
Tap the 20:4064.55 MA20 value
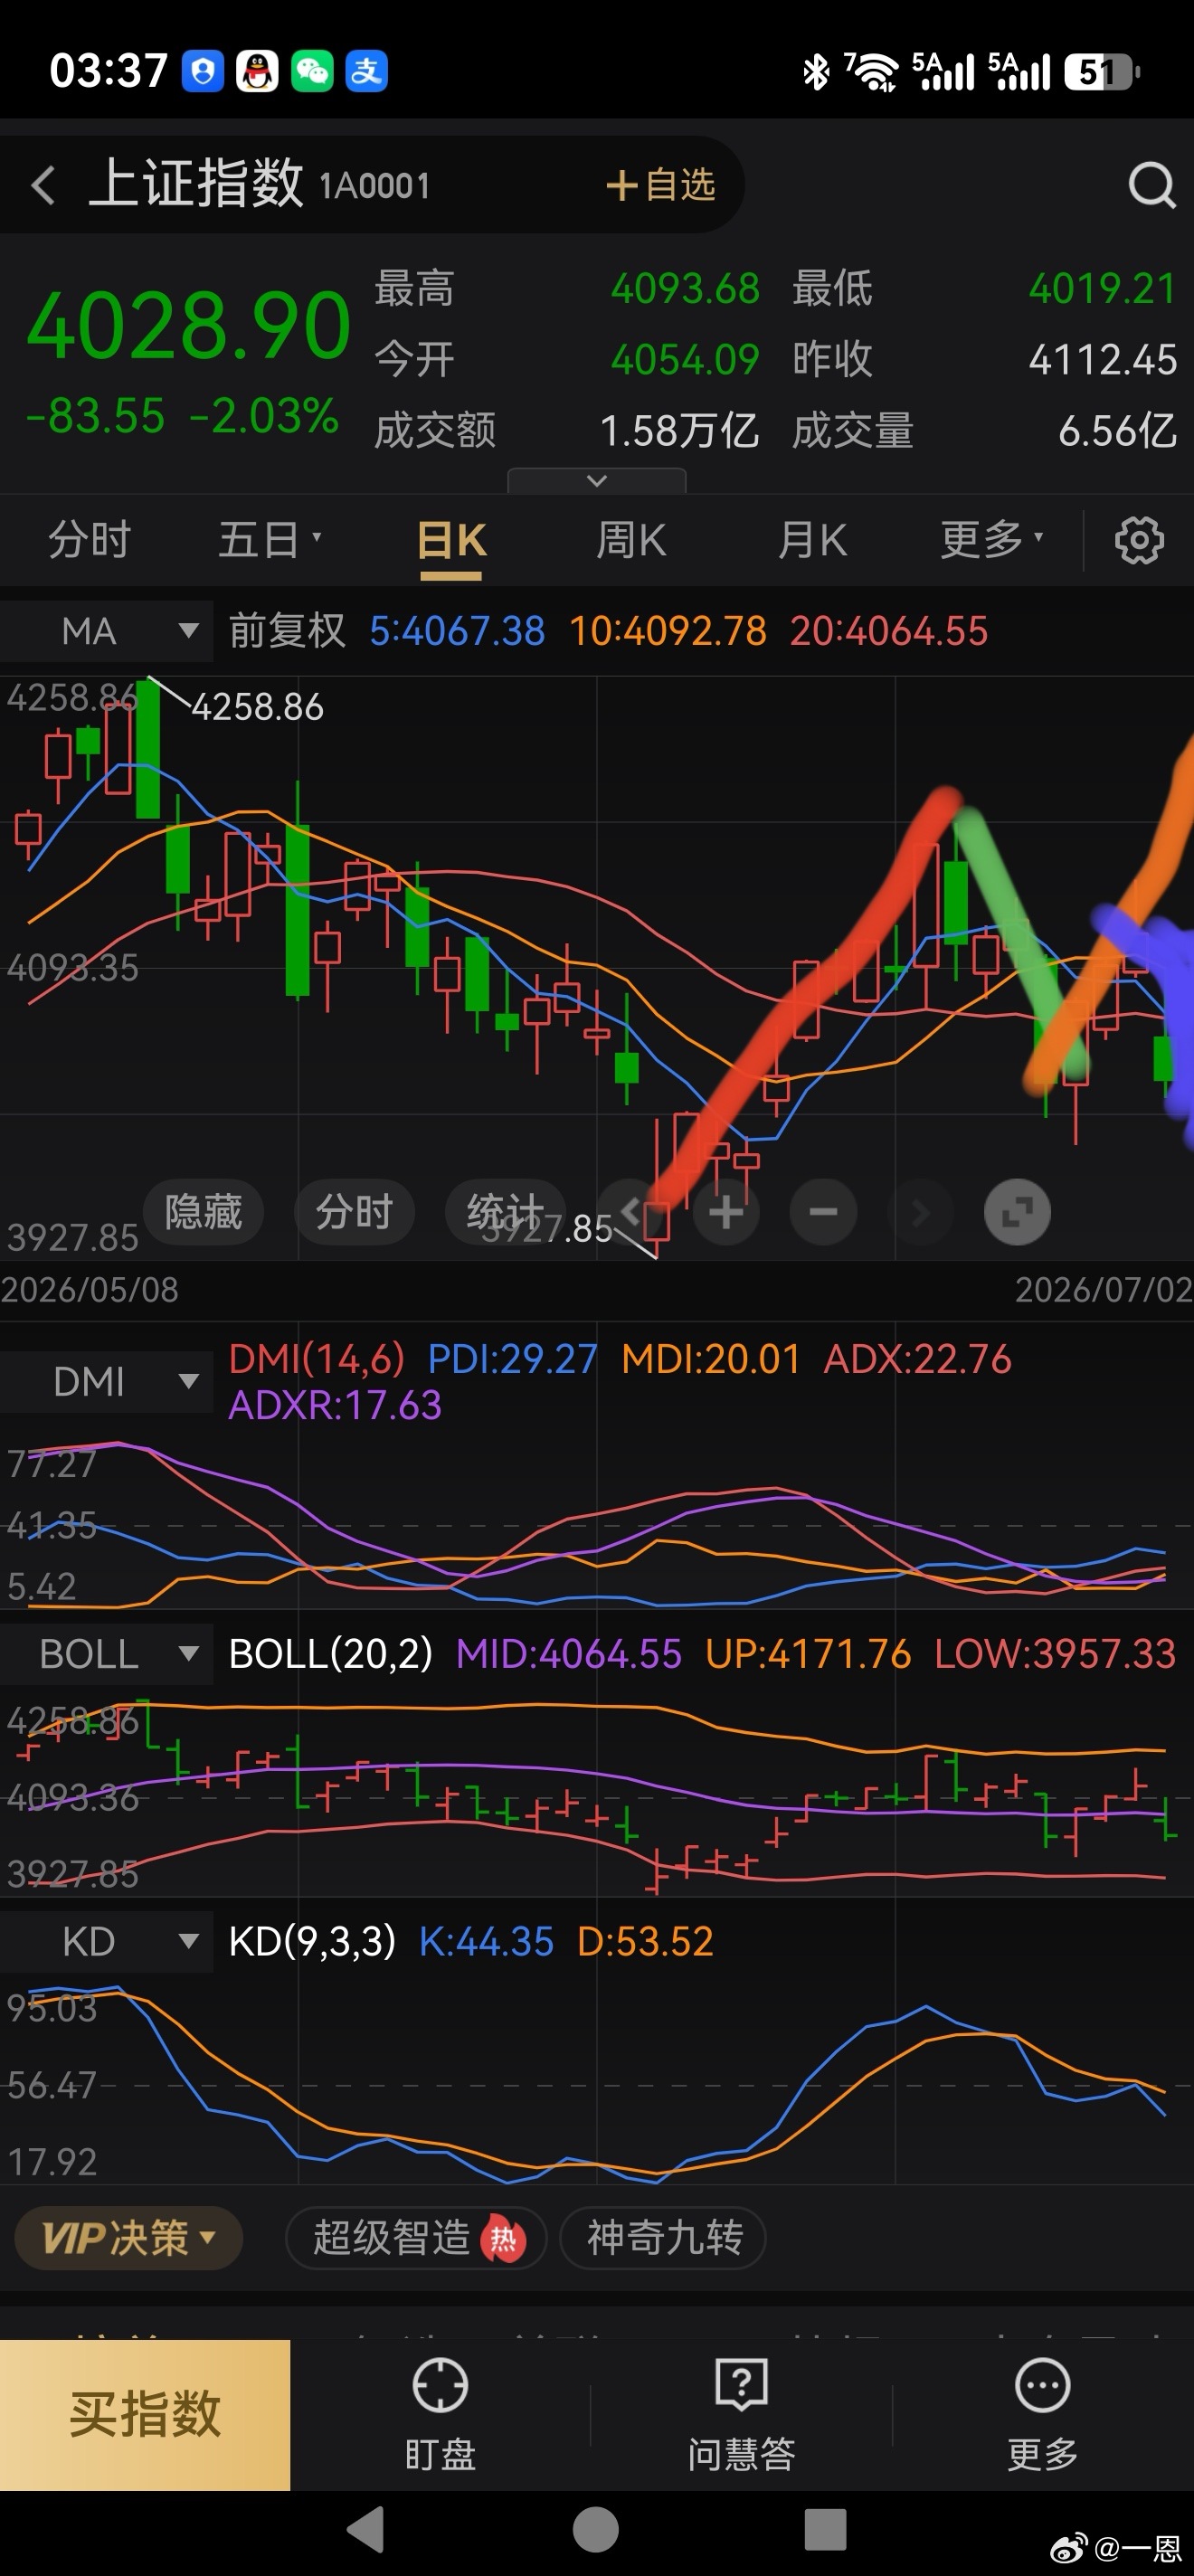click(889, 631)
